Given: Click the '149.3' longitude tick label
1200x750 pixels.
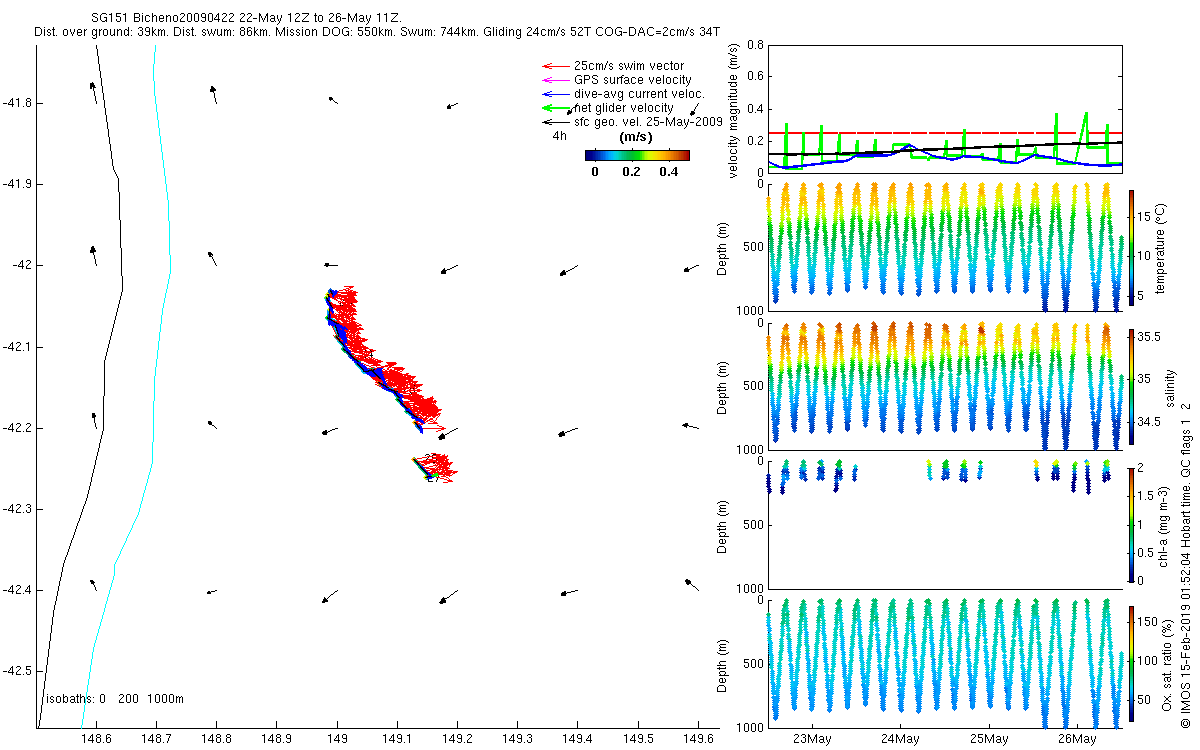Looking at the screenshot, I should pyautogui.click(x=517, y=739).
